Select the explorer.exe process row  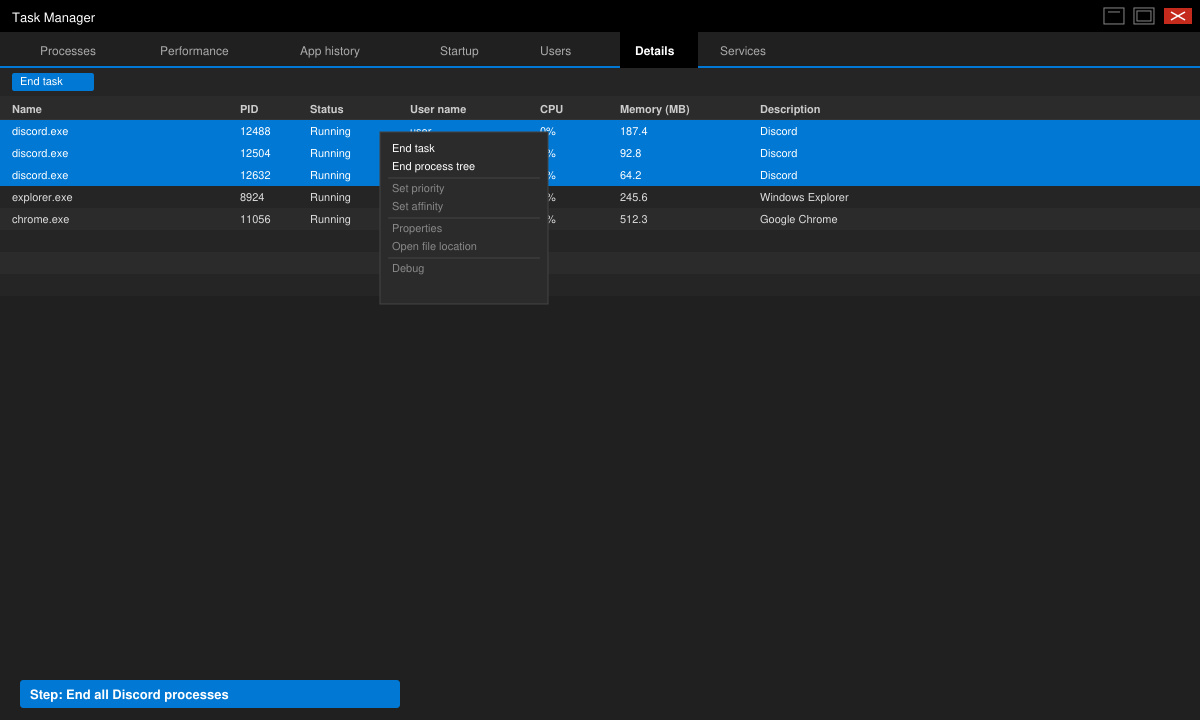[600, 197]
